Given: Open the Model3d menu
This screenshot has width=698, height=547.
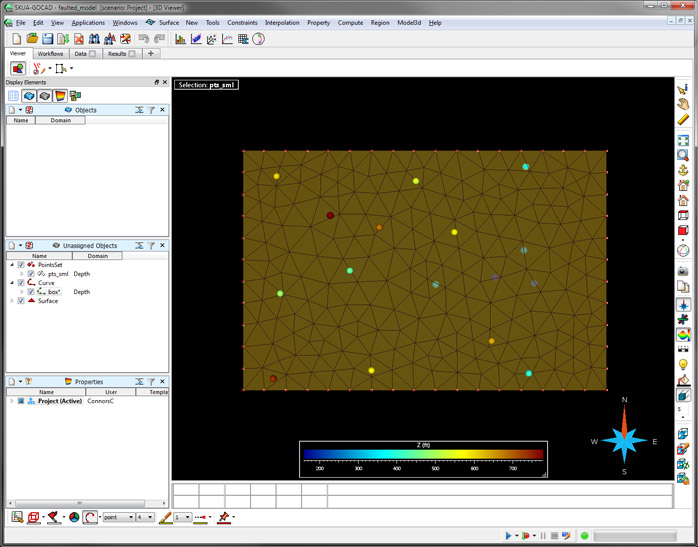Looking at the screenshot, I should click(x=409, y=23).
